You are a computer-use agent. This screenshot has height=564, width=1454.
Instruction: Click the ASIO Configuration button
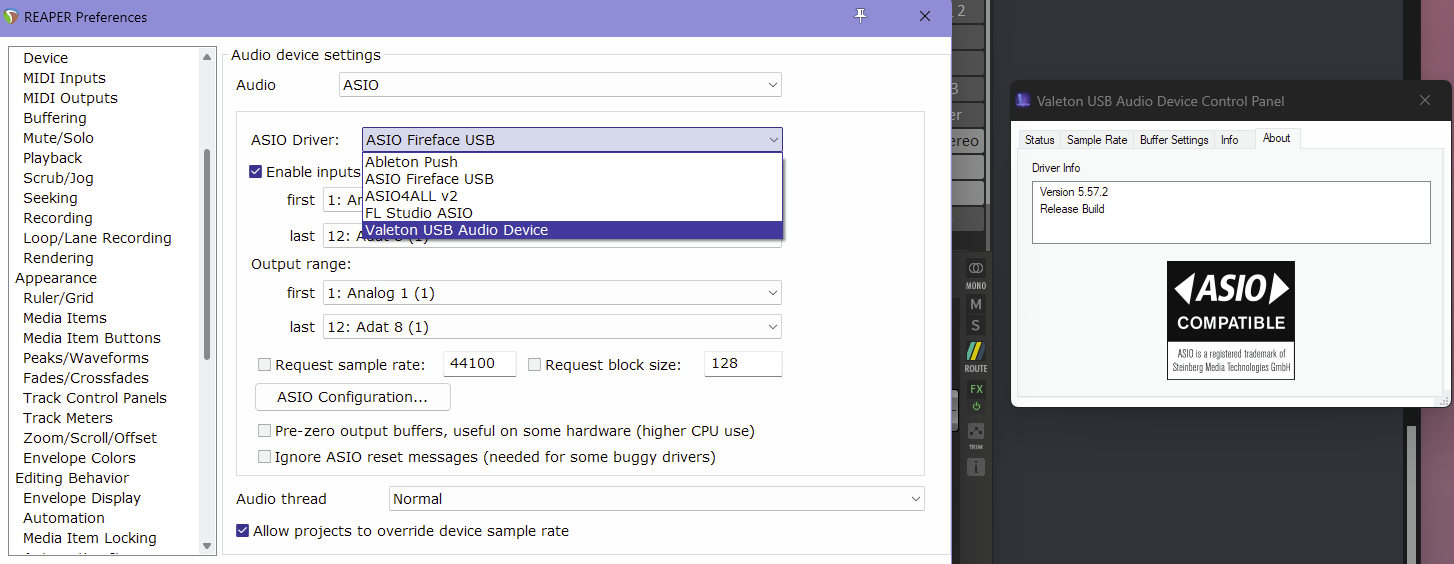pyautogui.click(x=353, y=397)
